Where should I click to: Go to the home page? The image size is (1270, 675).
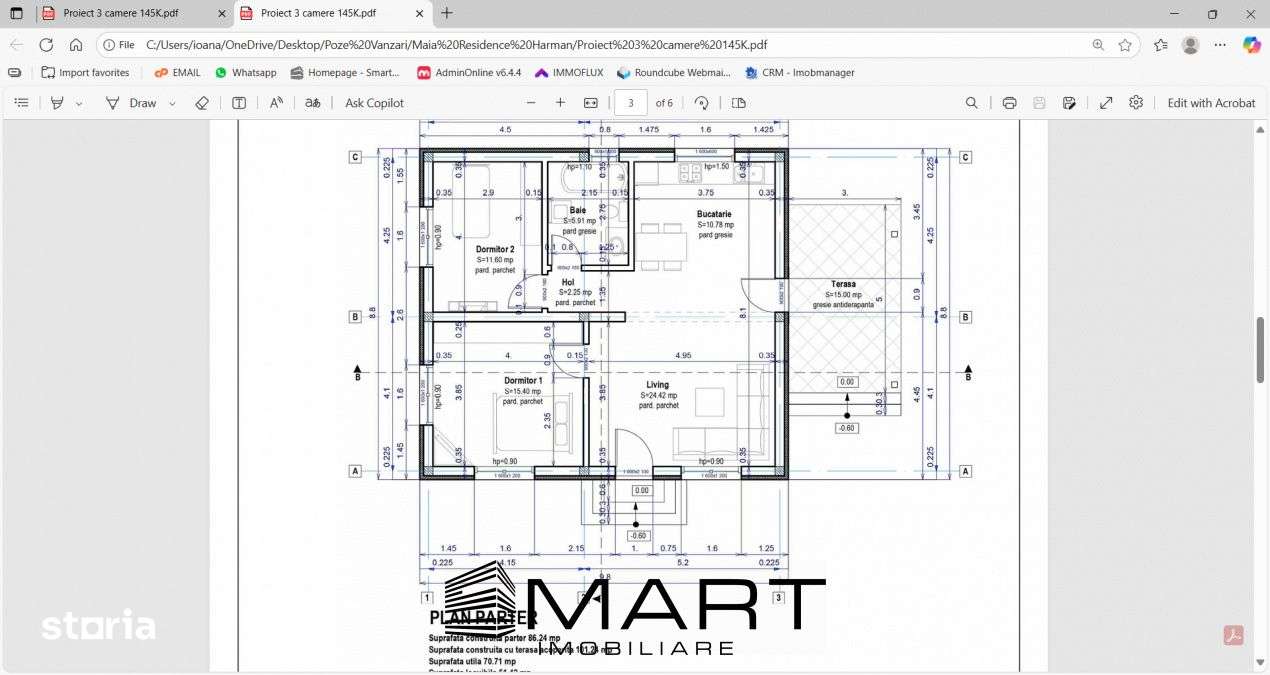pos(76,45)
